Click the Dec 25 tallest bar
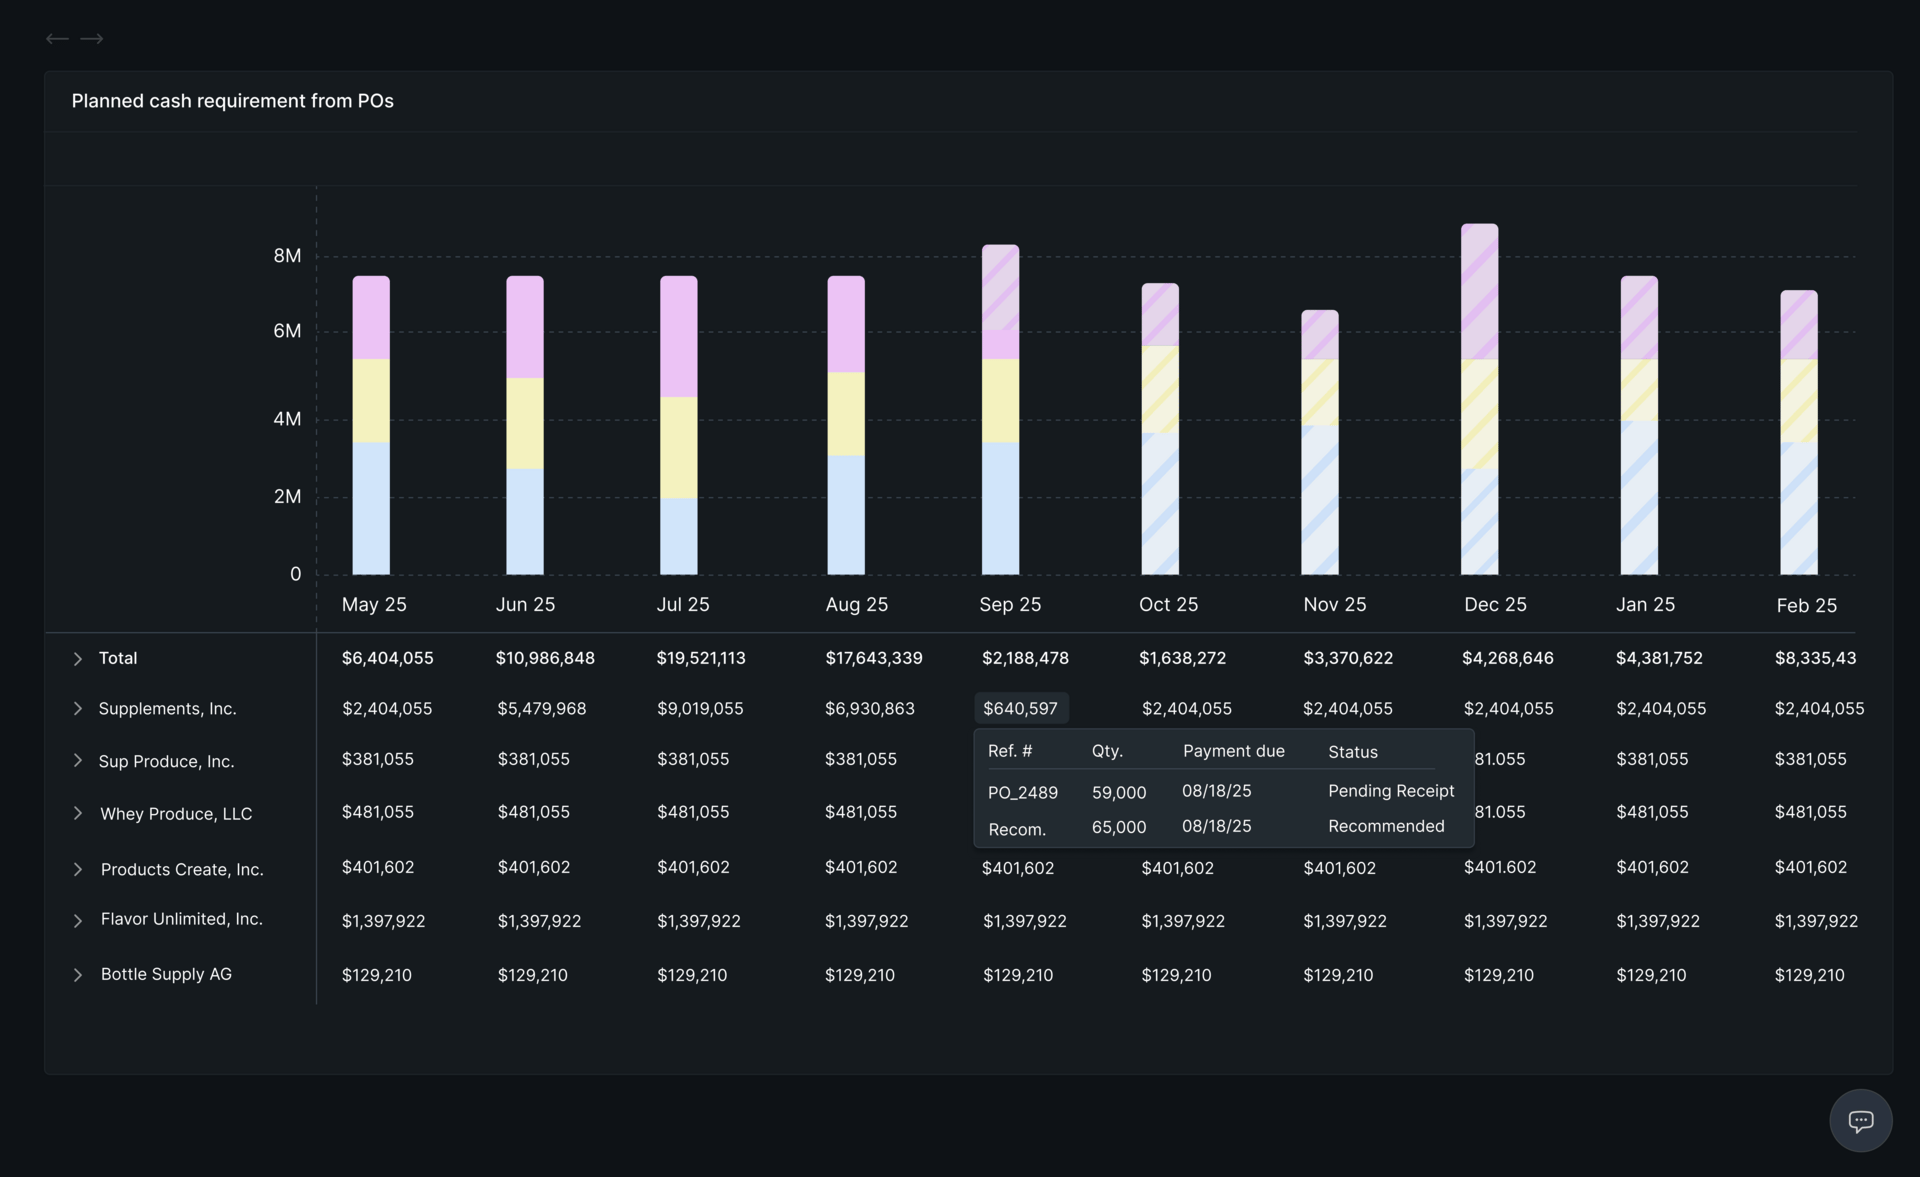Screen dimensions: 1920x1177 point(1479,400)
